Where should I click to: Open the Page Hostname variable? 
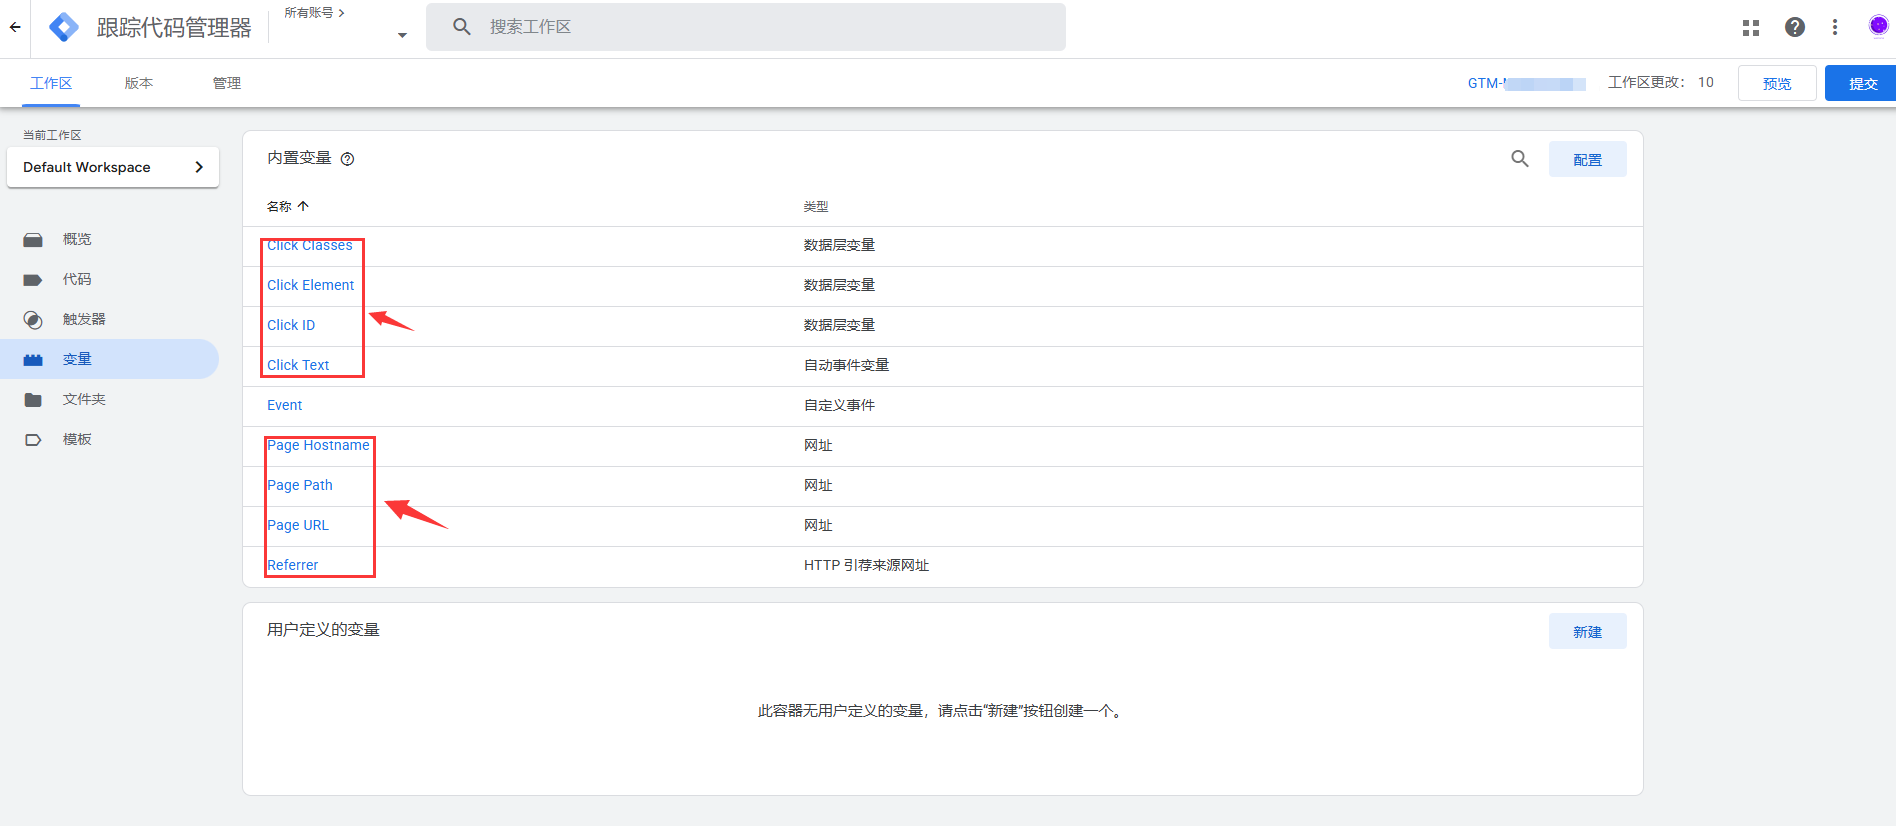pos(318,445)
